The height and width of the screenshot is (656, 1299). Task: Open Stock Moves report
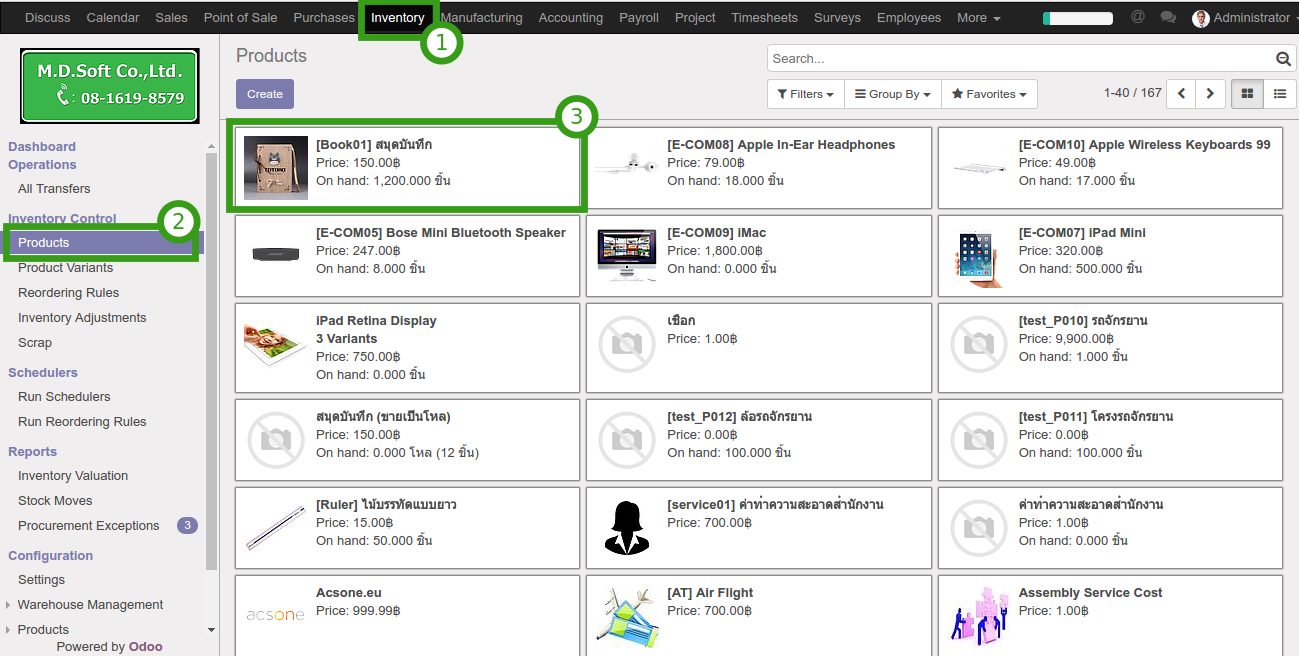[55, 501]
